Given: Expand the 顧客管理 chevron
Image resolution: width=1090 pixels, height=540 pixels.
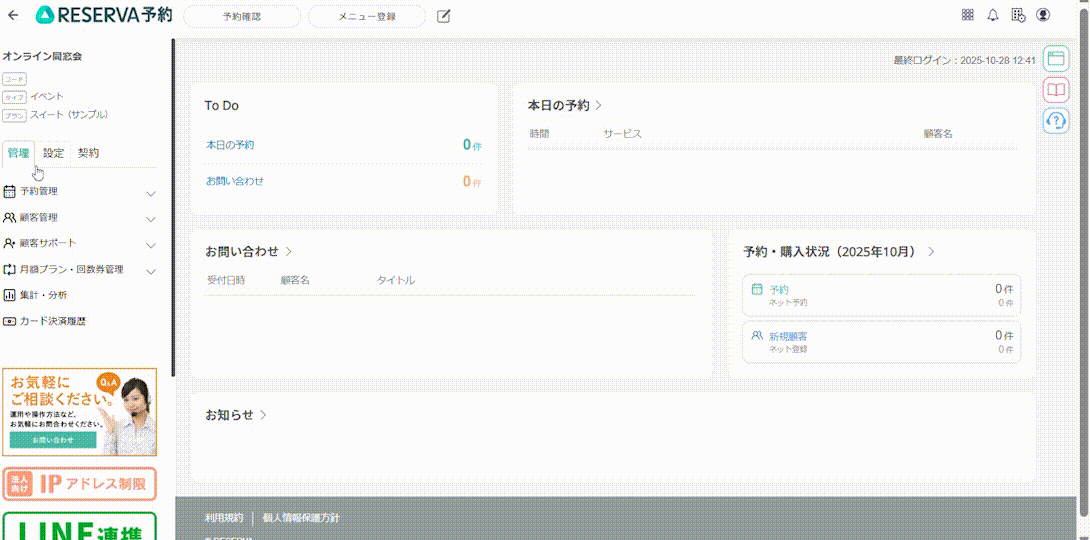Looking at the screenshot, I should coord(151,219).
